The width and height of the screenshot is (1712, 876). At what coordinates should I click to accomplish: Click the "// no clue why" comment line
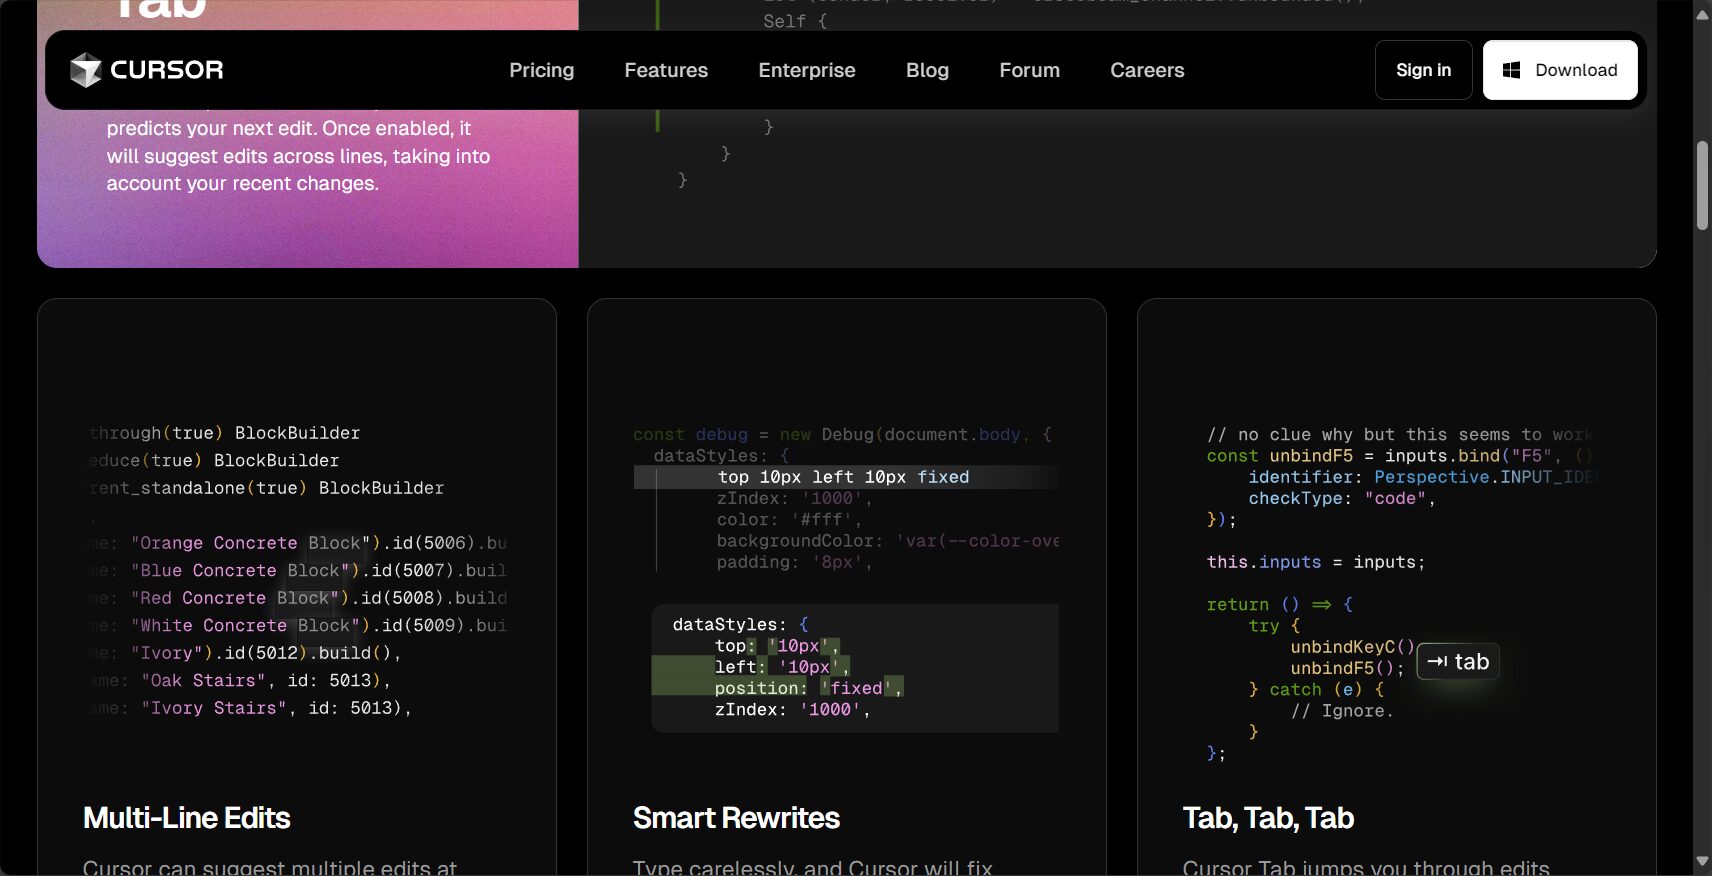(x=1400, y=435)
